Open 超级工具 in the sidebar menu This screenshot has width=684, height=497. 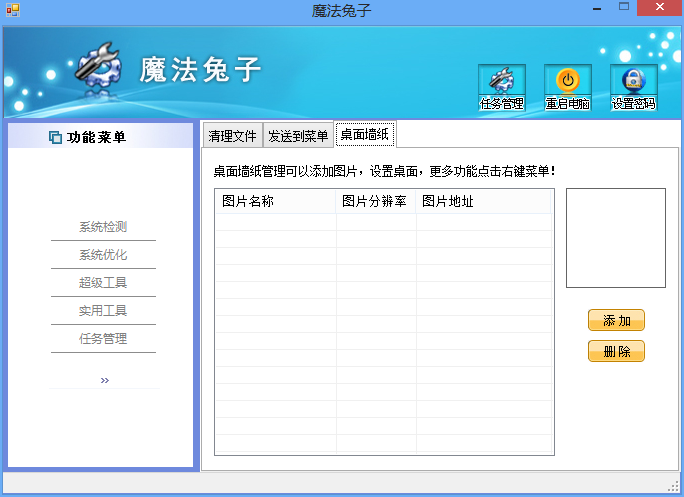(x=103, y=283)
